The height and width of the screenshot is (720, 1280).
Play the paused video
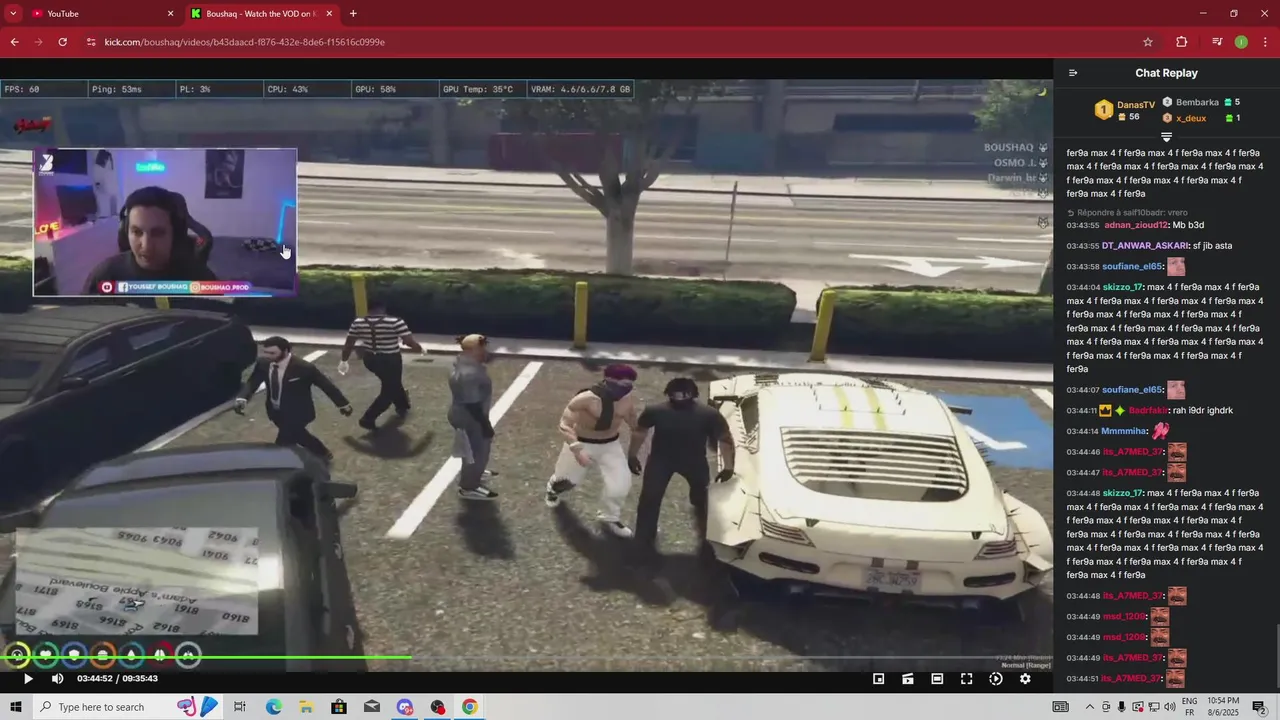[x=28, y=679]
